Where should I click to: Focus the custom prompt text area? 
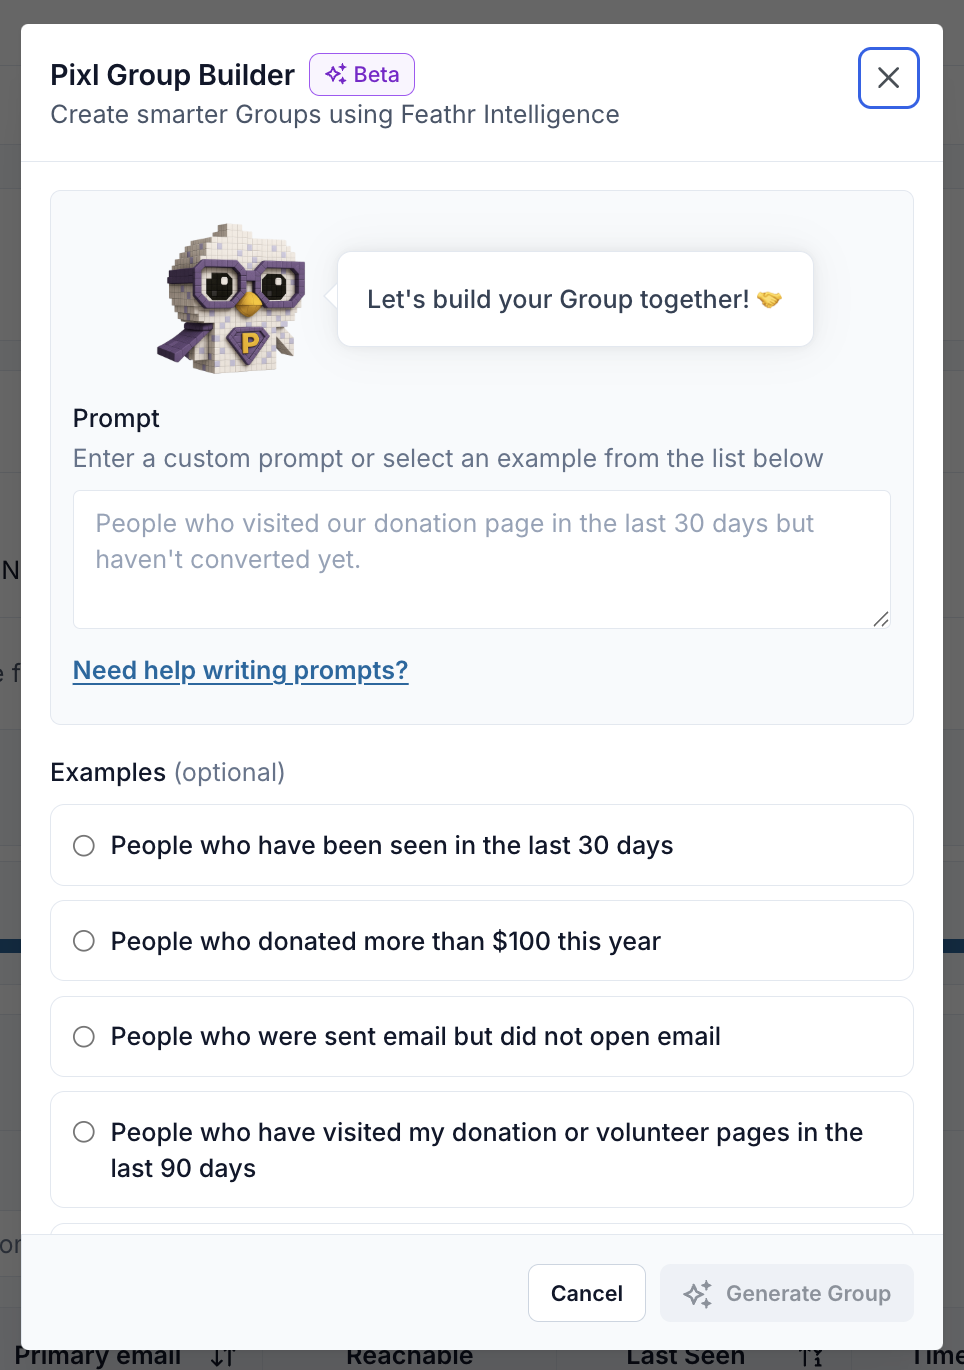pyautogui.click(x=481, y=559)
